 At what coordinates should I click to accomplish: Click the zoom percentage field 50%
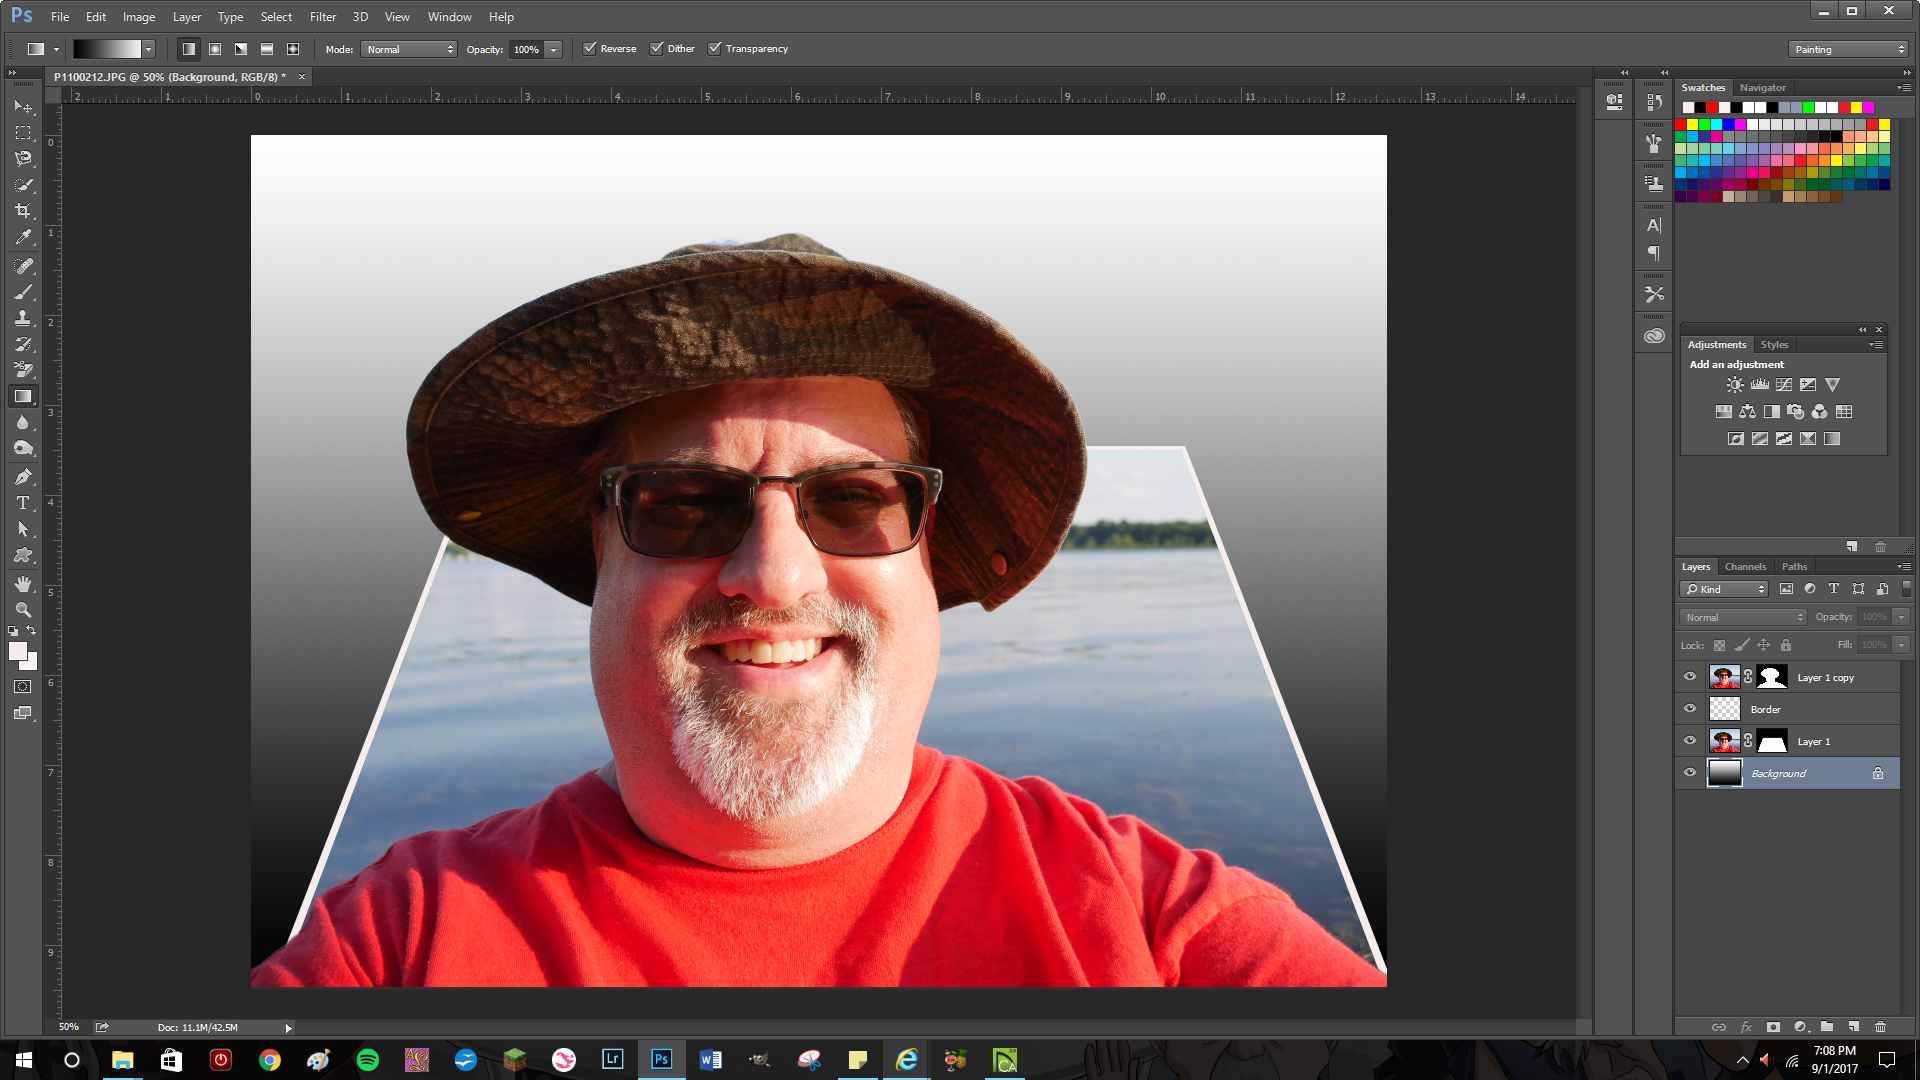click(x=68, y=1028)
